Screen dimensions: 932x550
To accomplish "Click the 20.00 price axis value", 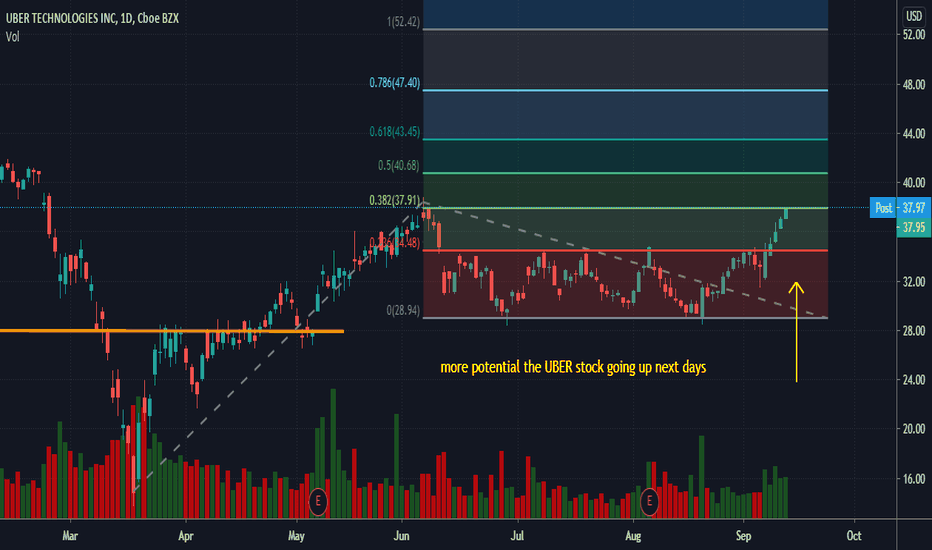I will tap(914, 429).
